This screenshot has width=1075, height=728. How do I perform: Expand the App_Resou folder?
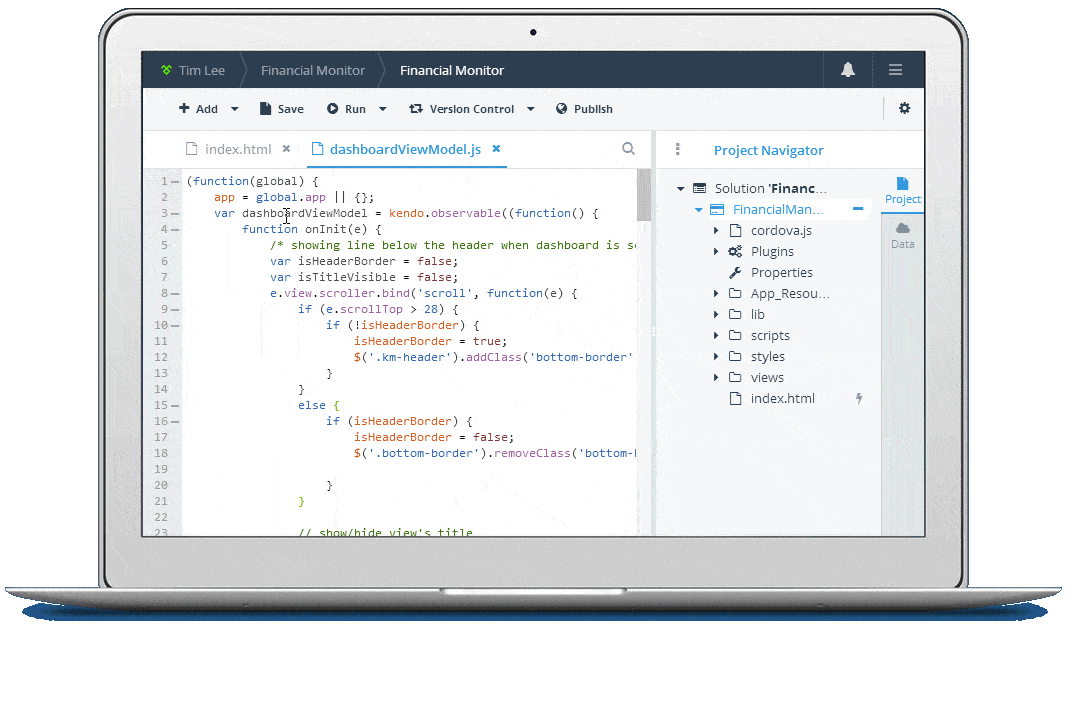pos(716,293)
